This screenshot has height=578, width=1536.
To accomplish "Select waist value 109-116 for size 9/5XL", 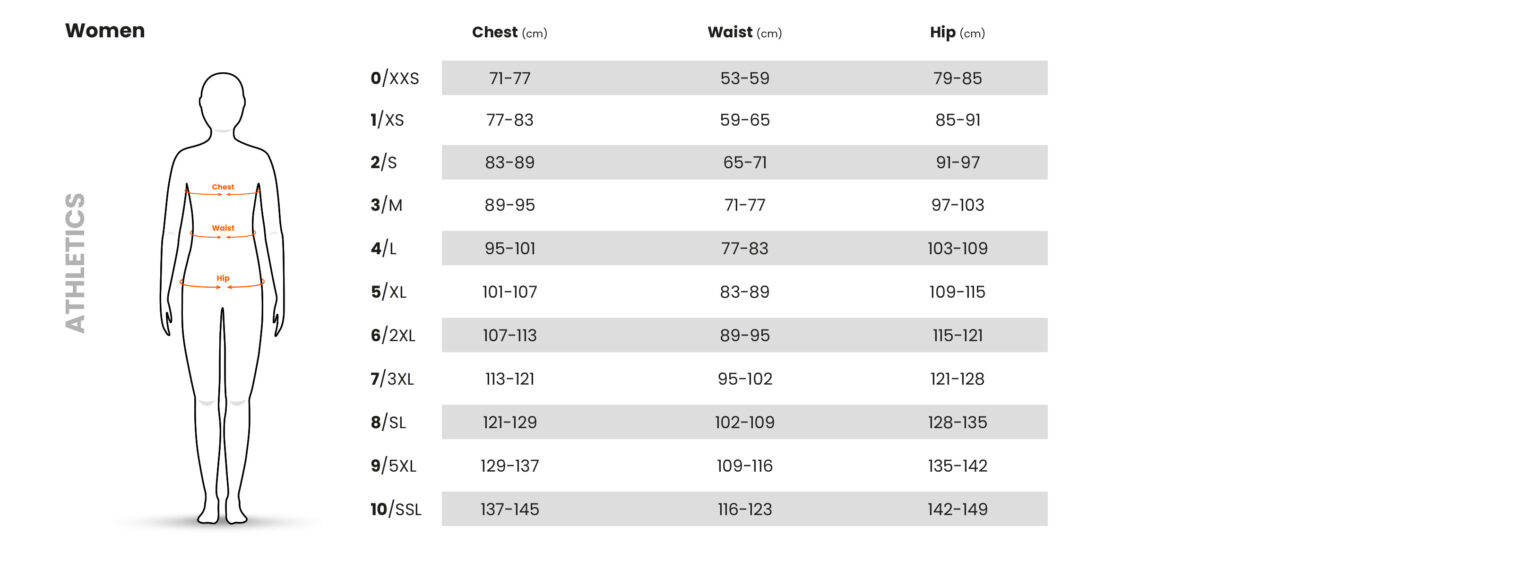I will [745, 466].
